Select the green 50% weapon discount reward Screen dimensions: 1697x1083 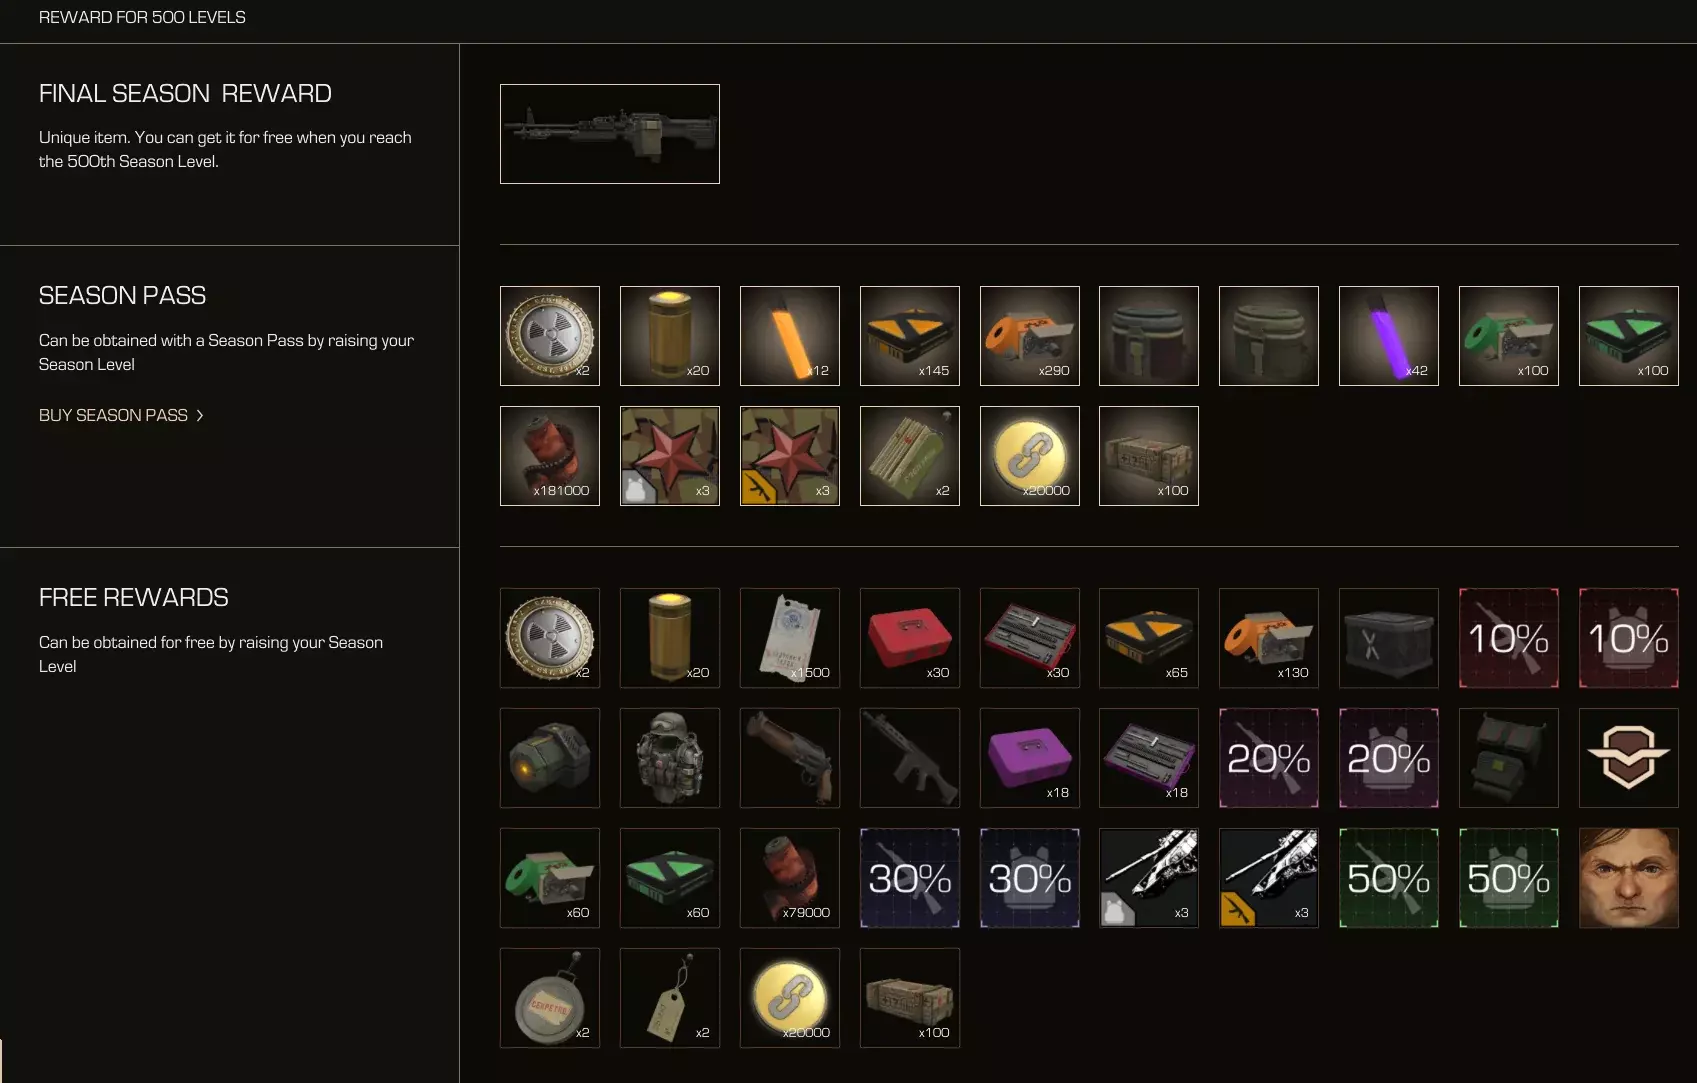[x=1389, y=878]
